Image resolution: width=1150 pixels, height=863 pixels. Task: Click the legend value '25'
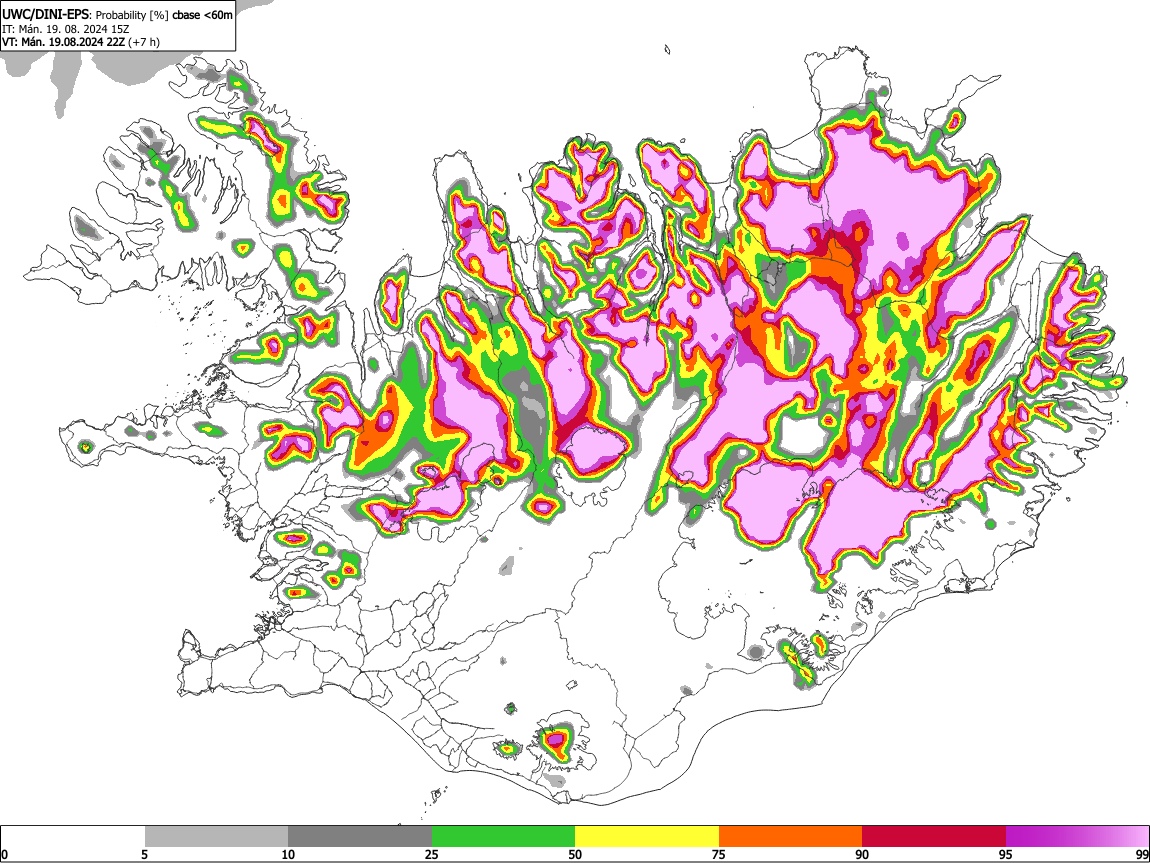pos(432,854)
